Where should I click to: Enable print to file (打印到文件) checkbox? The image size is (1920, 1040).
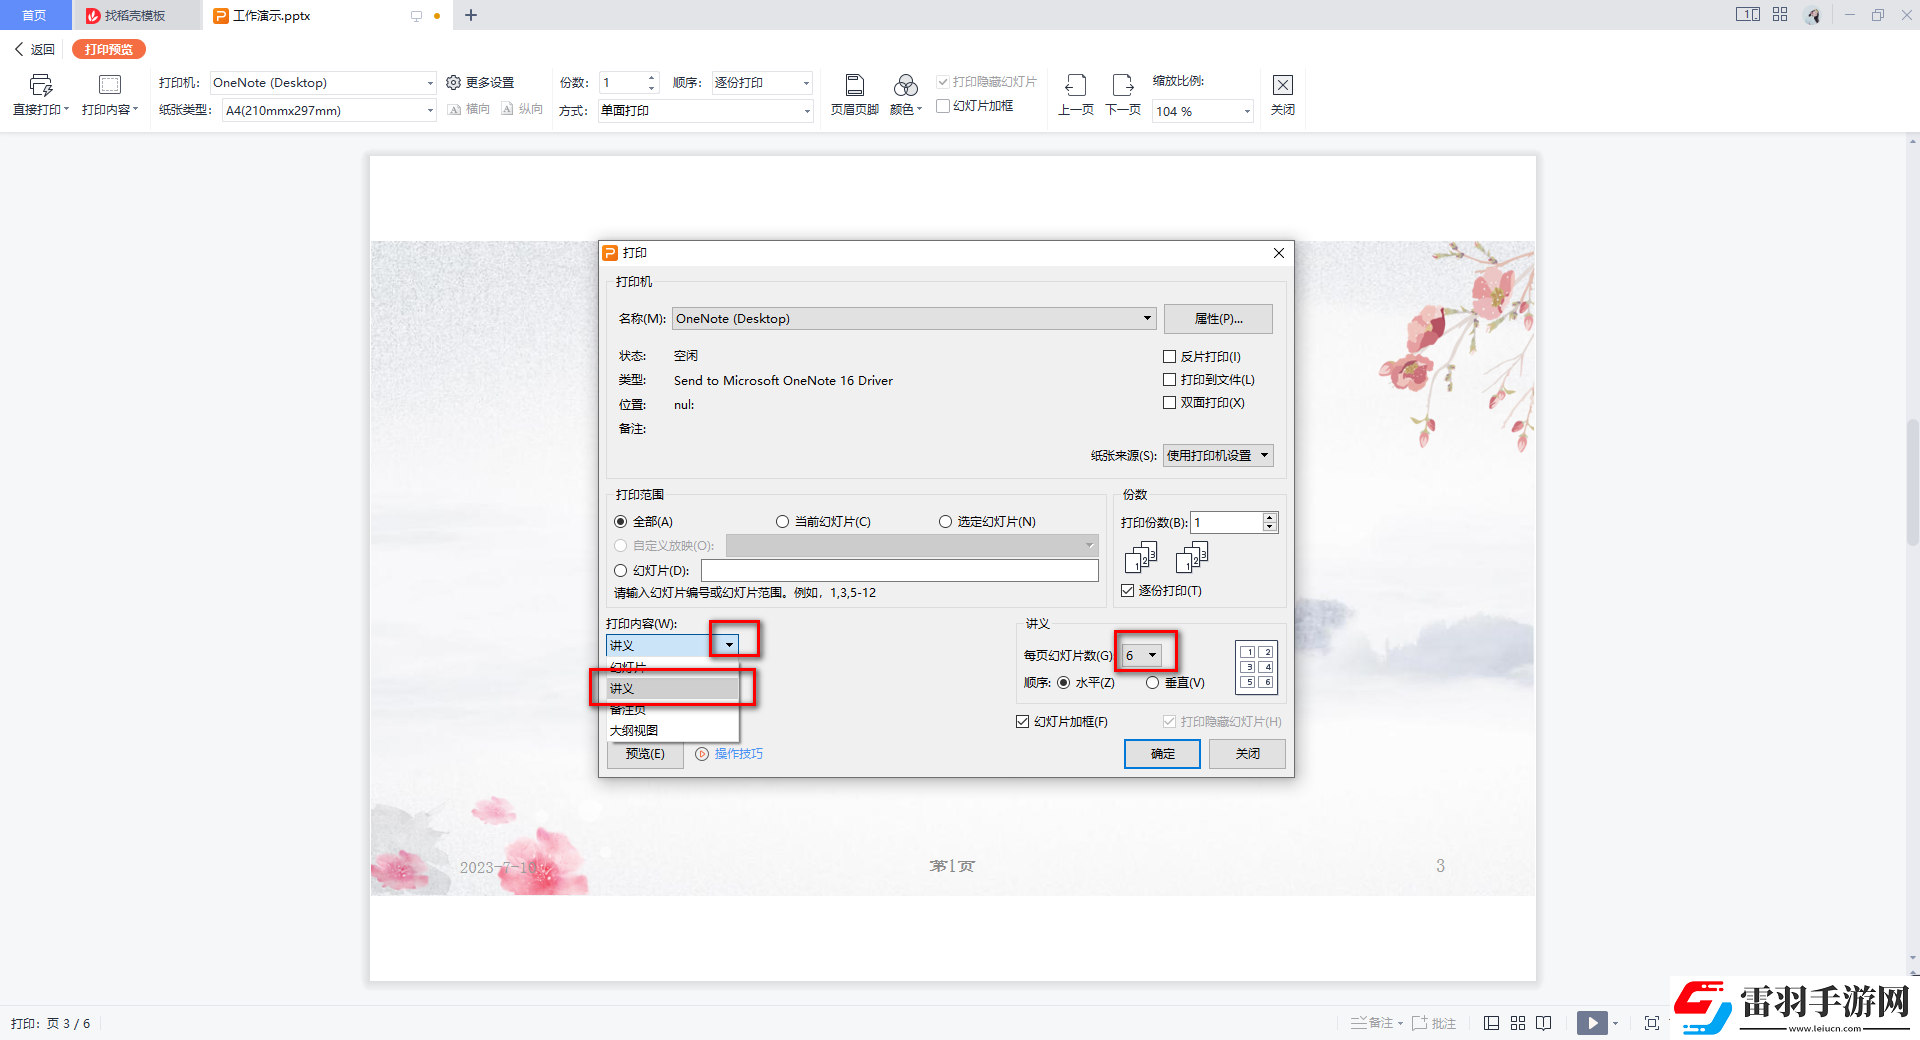coord(1169,380)
